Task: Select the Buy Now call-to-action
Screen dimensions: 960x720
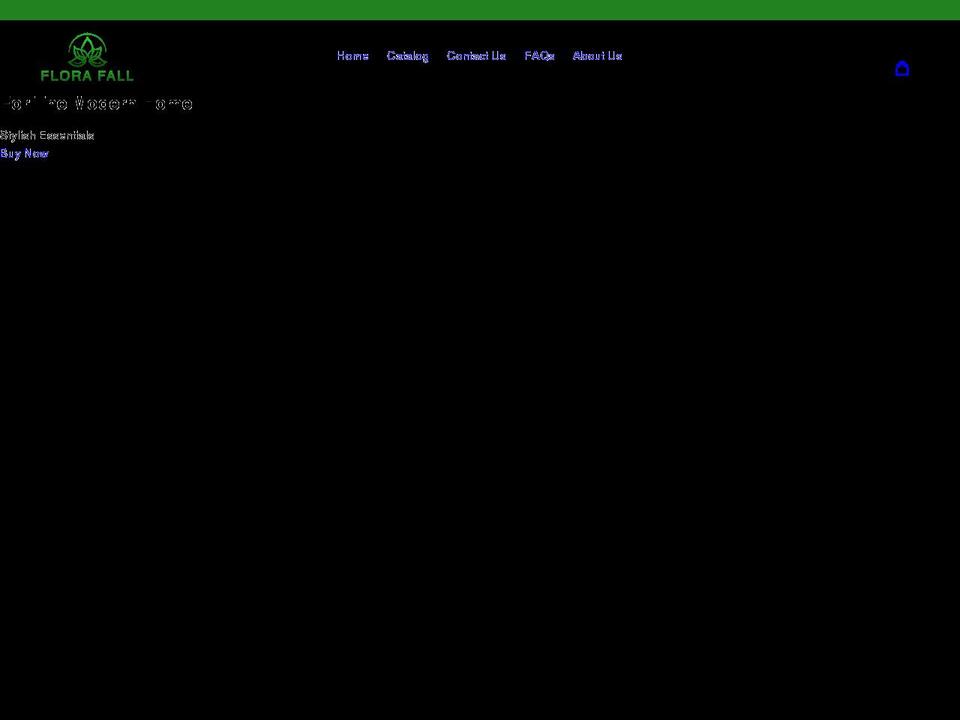Action: click(x=24, y=153)
